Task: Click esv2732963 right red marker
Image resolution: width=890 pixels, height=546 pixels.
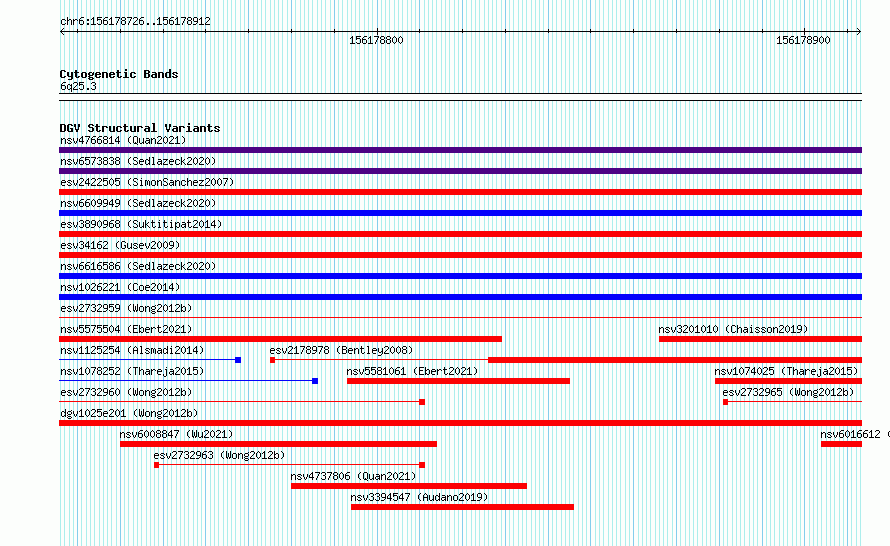Action: (422, 465)
